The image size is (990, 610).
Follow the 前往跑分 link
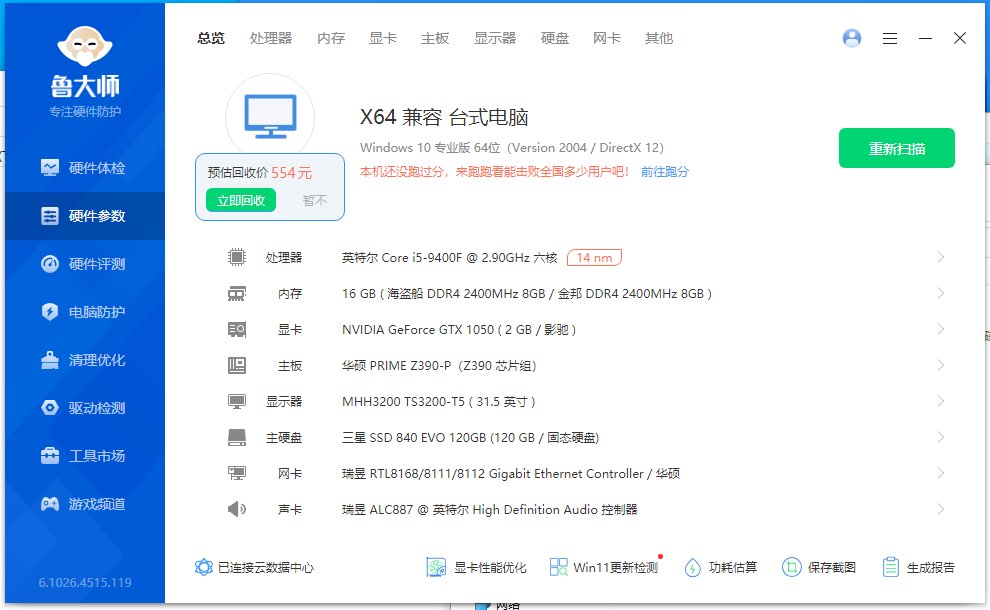click(665, 172)
